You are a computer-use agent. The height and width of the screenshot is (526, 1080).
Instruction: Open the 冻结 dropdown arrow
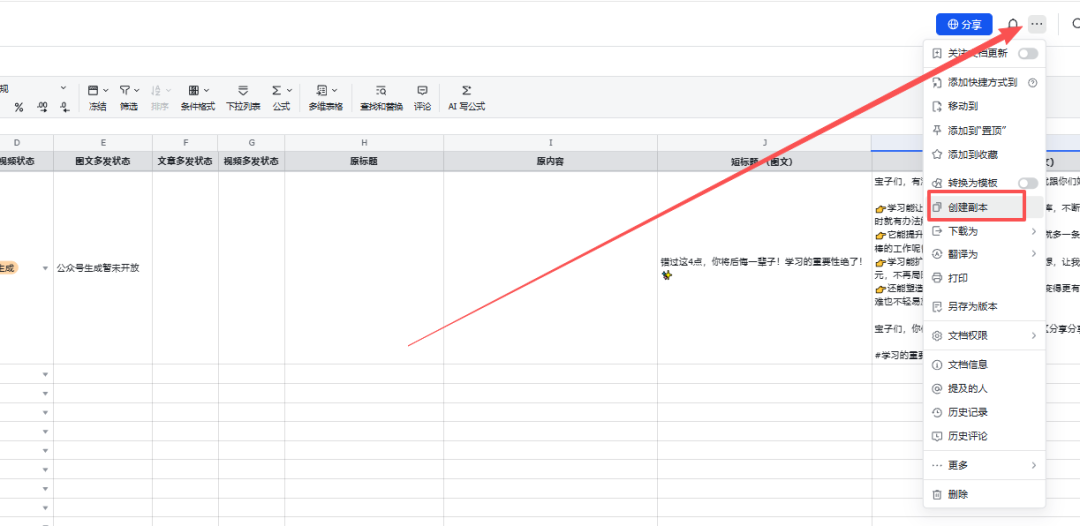[105, 90]
